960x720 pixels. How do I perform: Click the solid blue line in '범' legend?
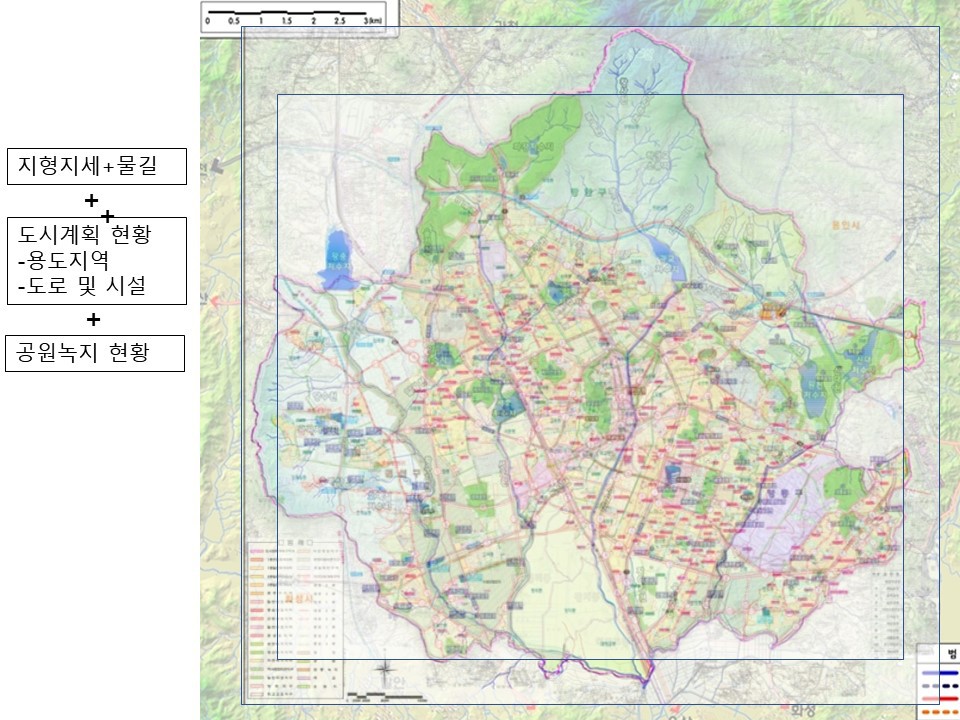(941, 672)
